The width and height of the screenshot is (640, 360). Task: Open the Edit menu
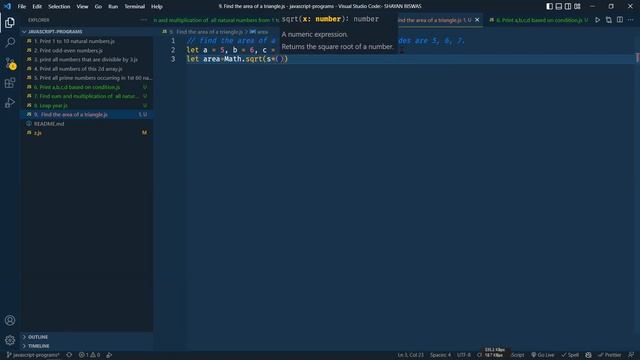click(x=37, y=7)
